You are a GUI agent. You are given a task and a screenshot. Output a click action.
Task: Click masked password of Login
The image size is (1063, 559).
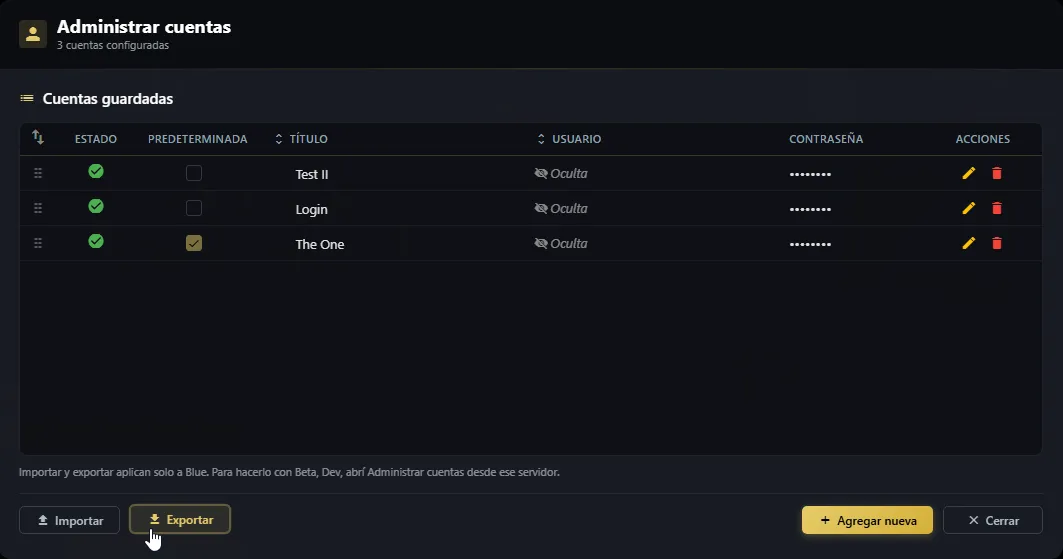pyautogui.click(x=810, y=209)
